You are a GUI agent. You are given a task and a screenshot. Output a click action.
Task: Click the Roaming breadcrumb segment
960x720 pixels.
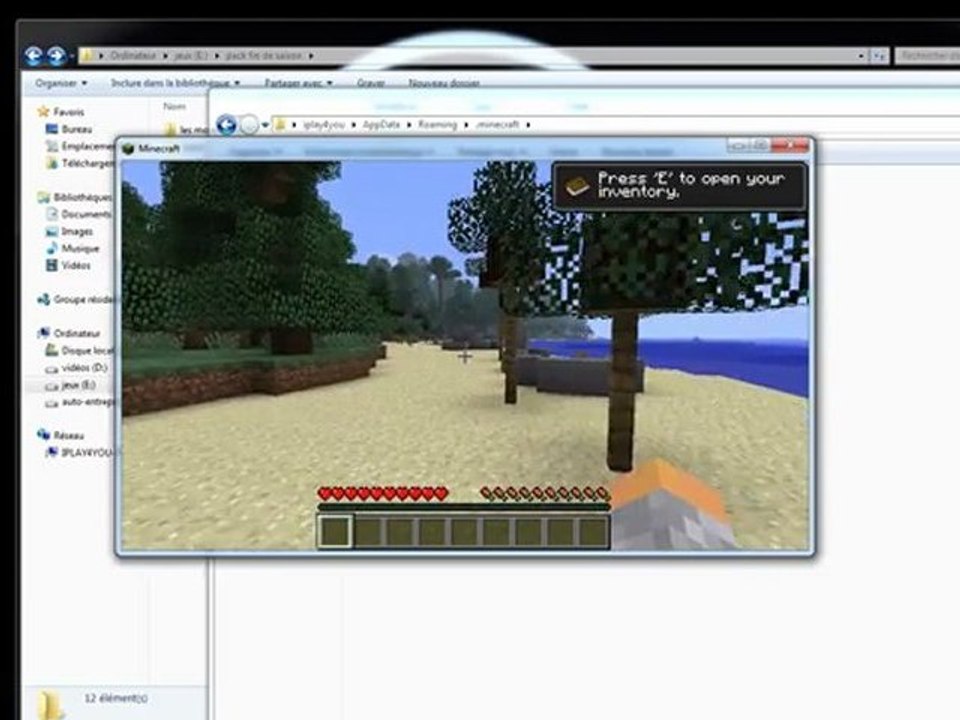coord(437,125)
